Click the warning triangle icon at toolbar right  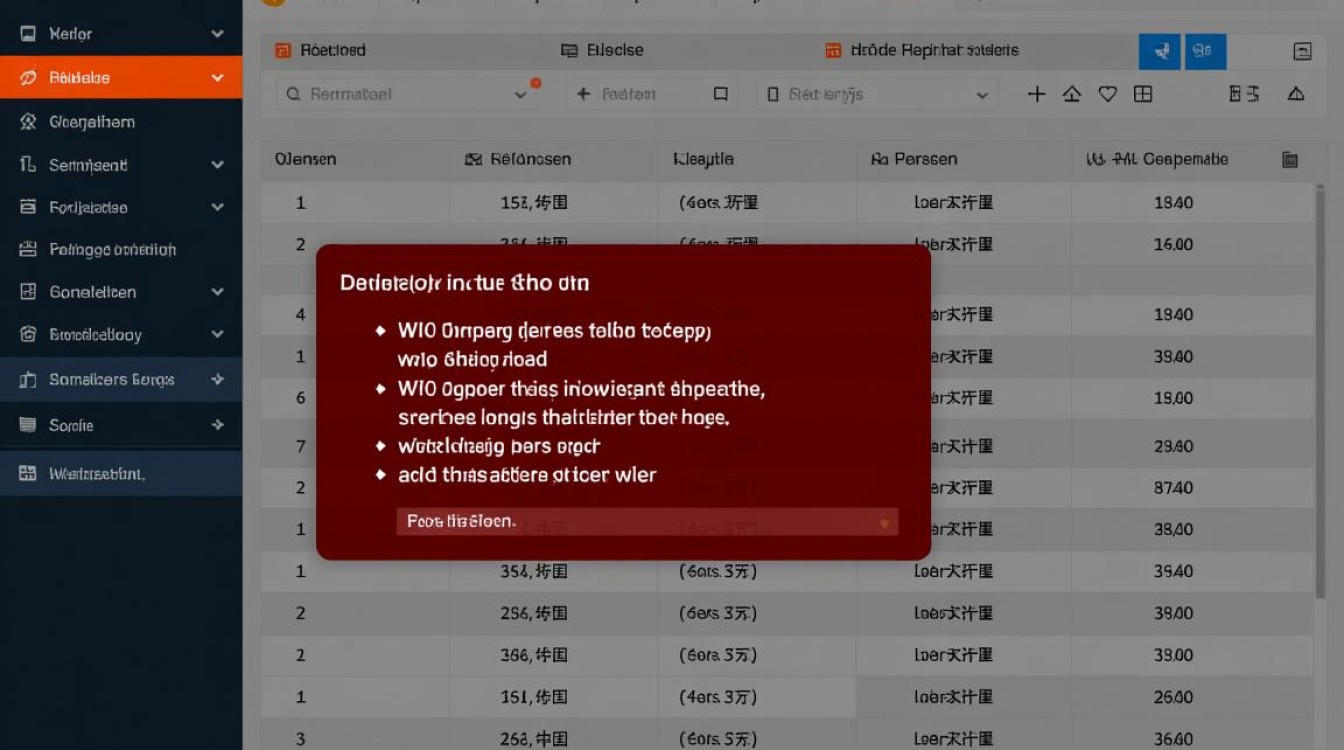(x=1296, y=93)
